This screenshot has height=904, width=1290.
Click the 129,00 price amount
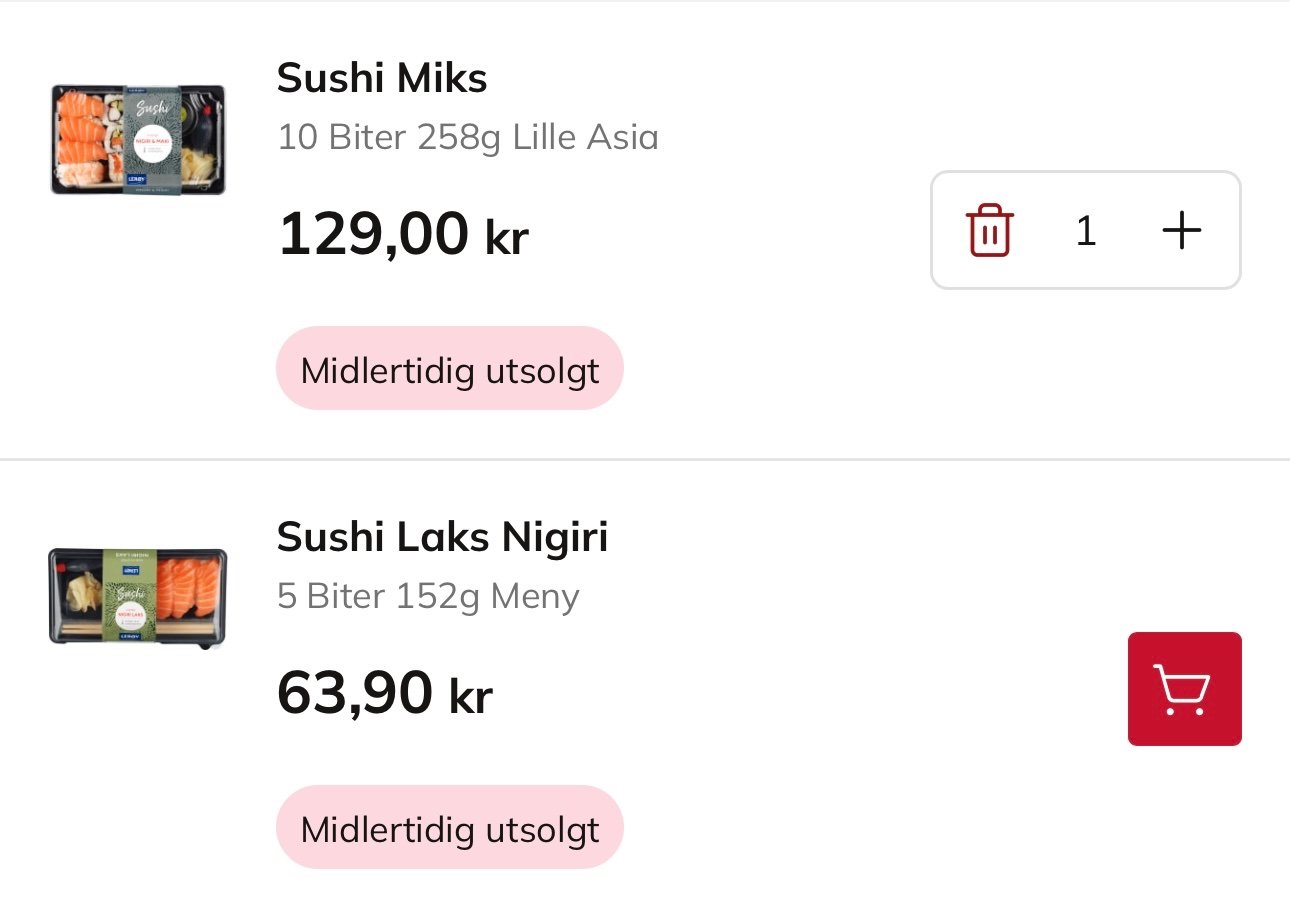[x=373, y=235]
